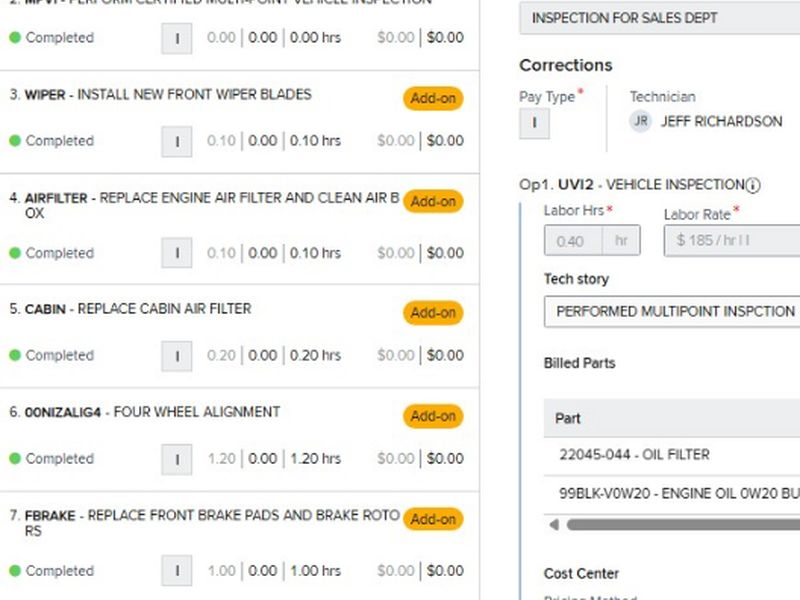Open INSPECTION FOR SALES DEPT dropdown
Viewport: 800px width, 600px height.
(x=660, y=18)
